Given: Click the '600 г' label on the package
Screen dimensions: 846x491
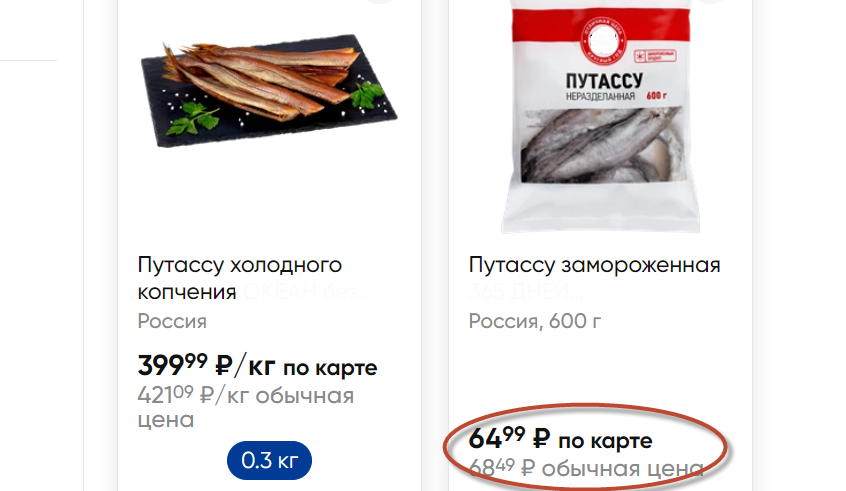Looking at the screenshot, I should click(x=656, y=96).
